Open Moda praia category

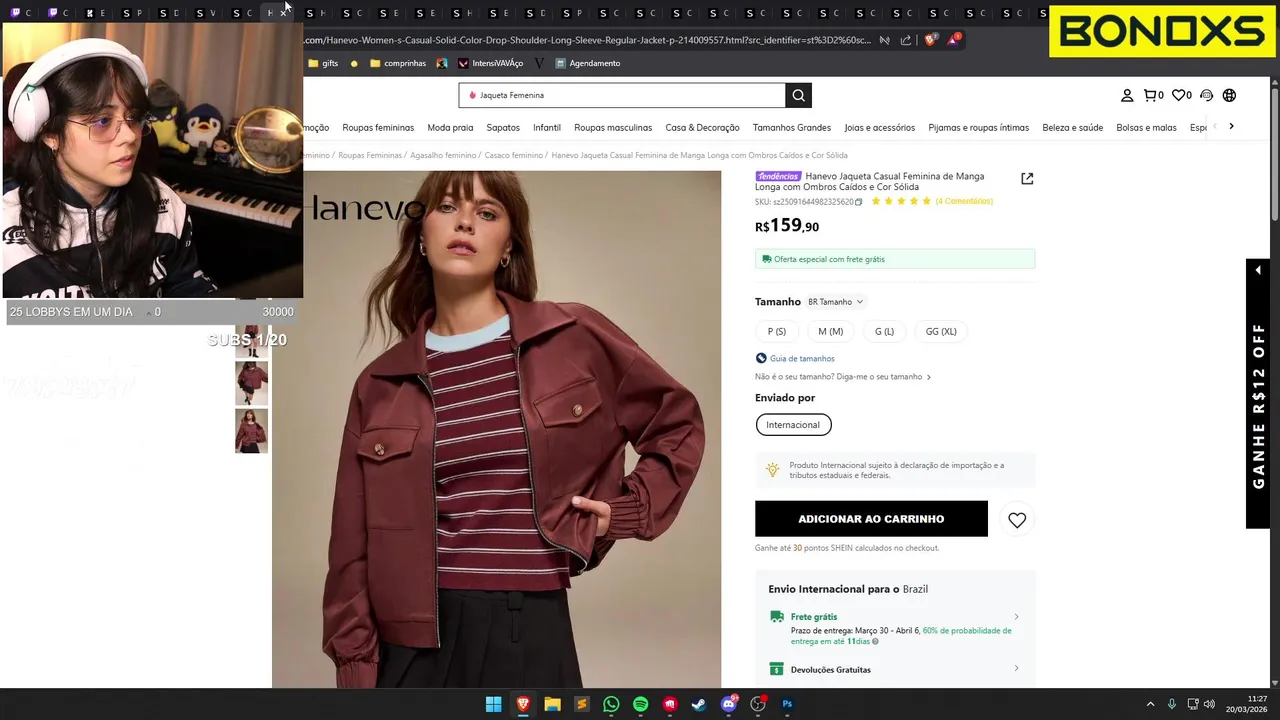(x=450, y=128)
